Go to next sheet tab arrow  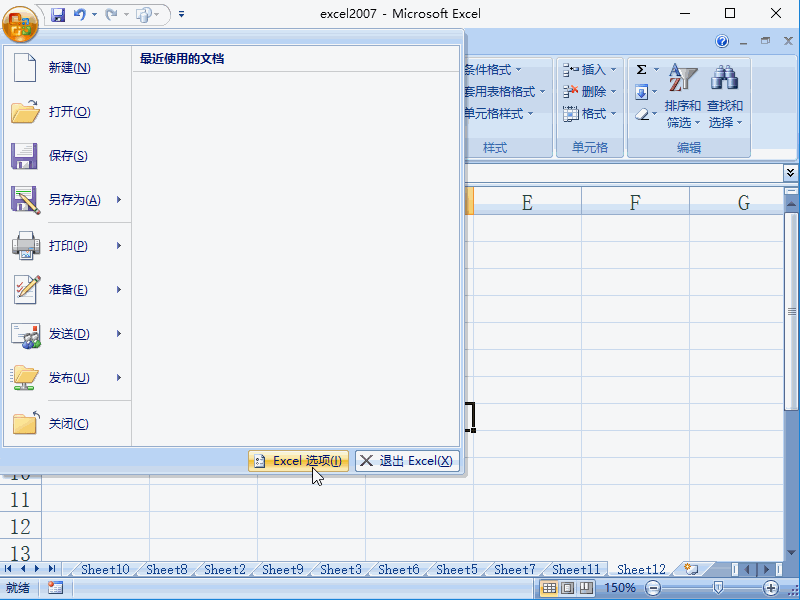37,568
